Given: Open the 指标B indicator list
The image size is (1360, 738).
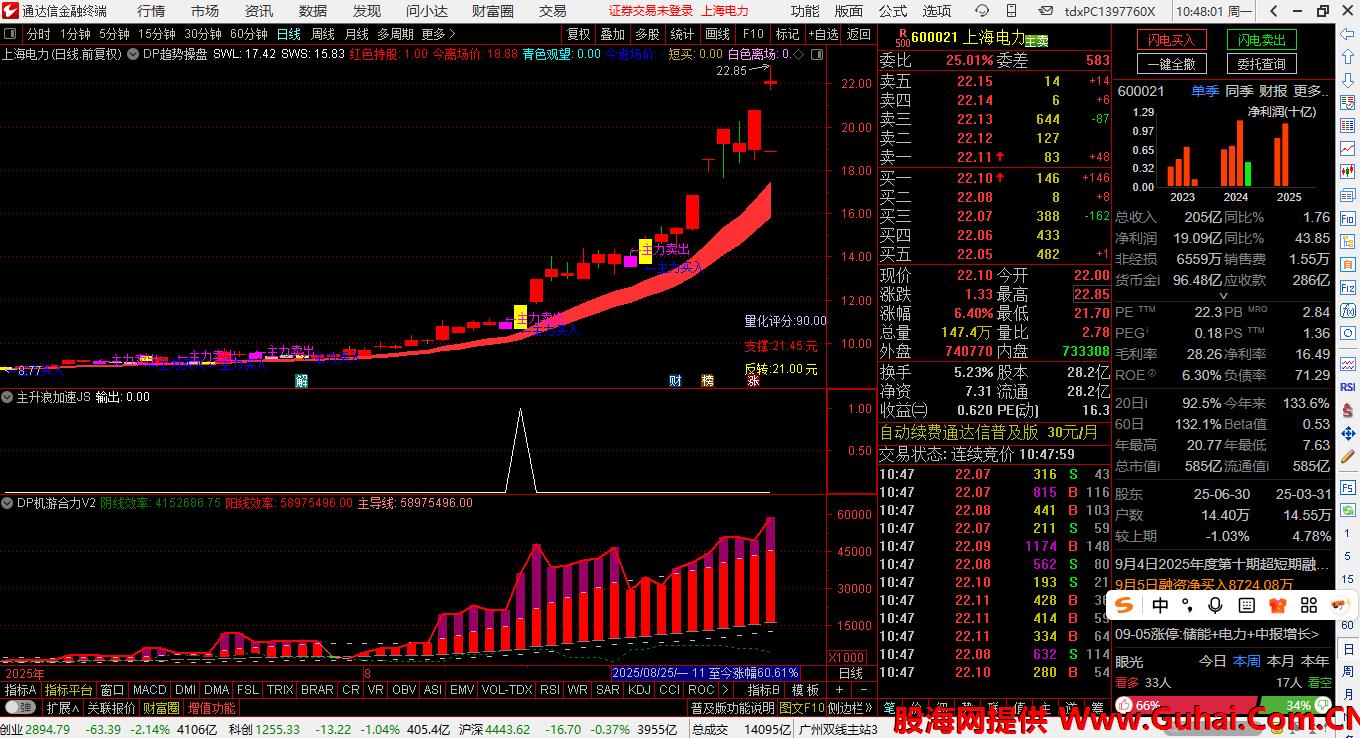Looking at the screenshot, I should point(766,690).
